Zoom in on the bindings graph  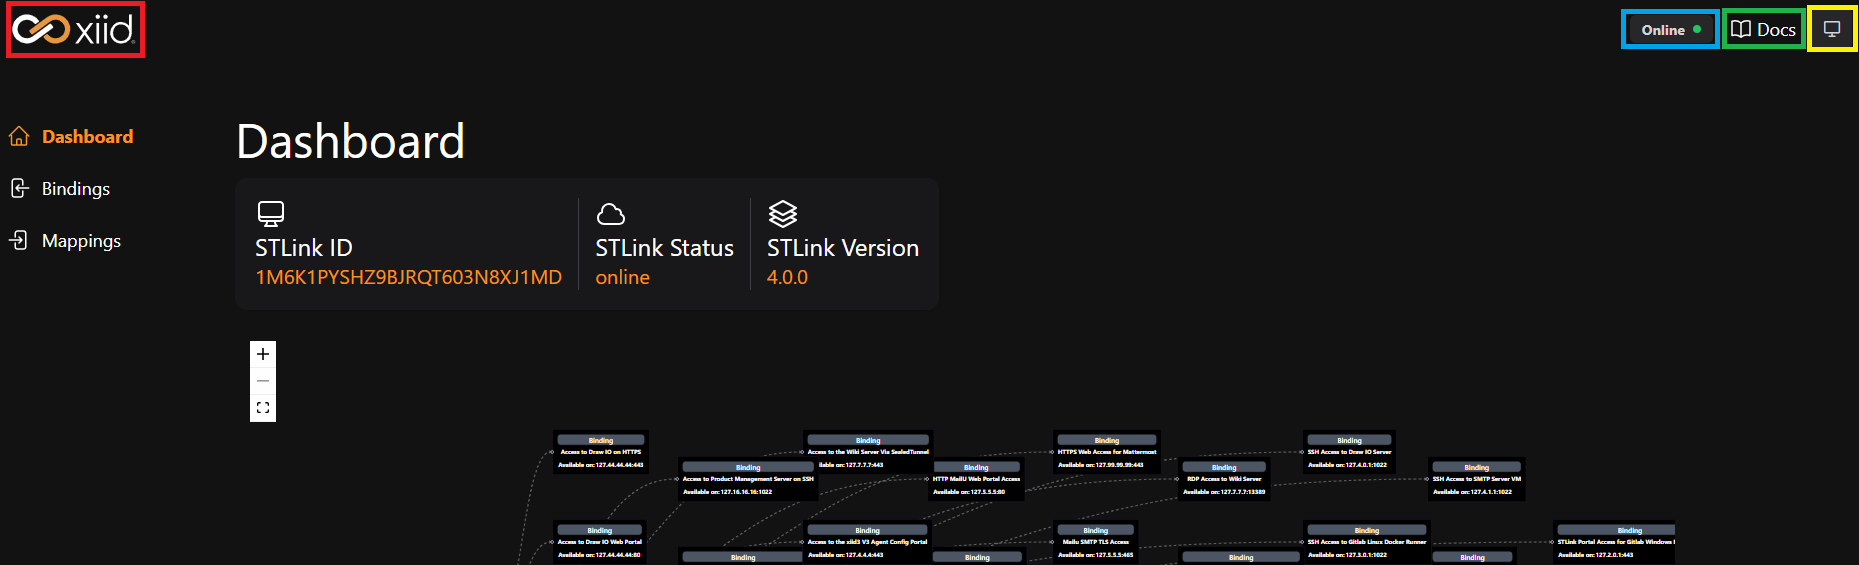coord(263,354)
